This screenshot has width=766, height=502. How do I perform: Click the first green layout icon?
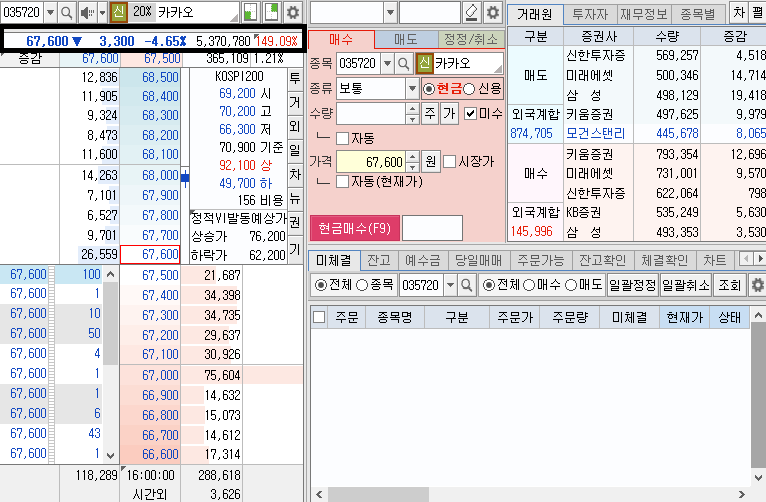coord(251,12)
